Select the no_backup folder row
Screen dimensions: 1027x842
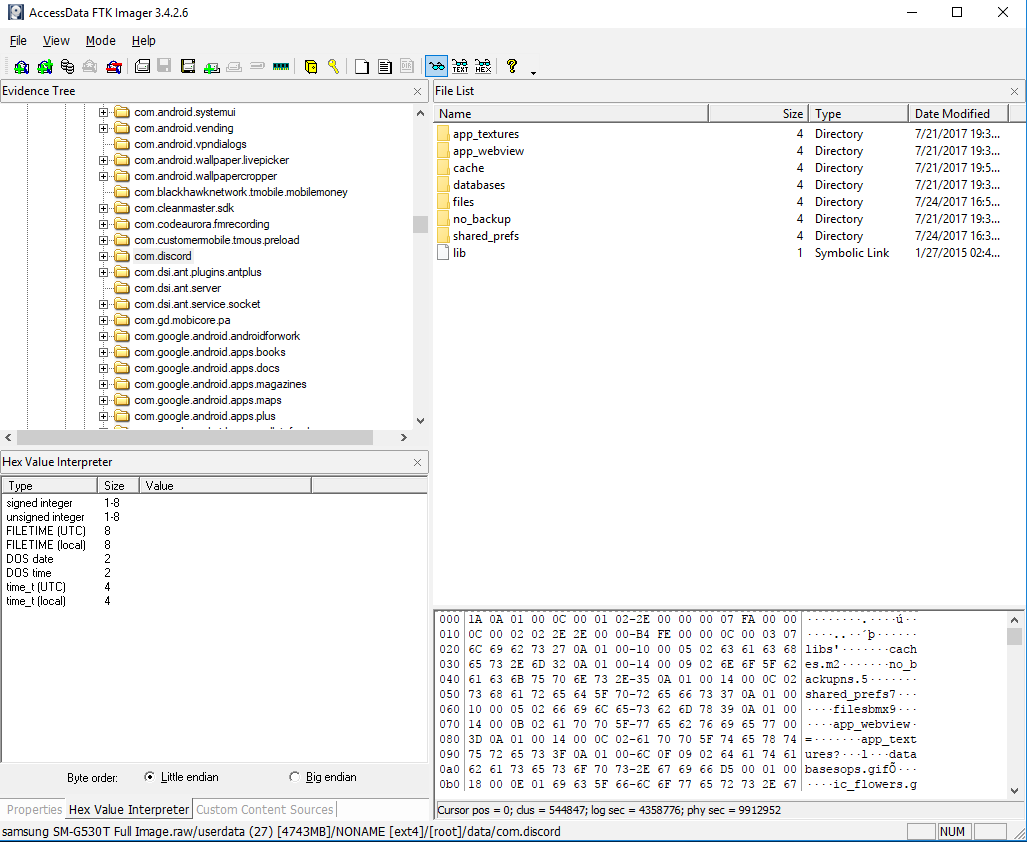pyautogui.click(x=719, y=219)
